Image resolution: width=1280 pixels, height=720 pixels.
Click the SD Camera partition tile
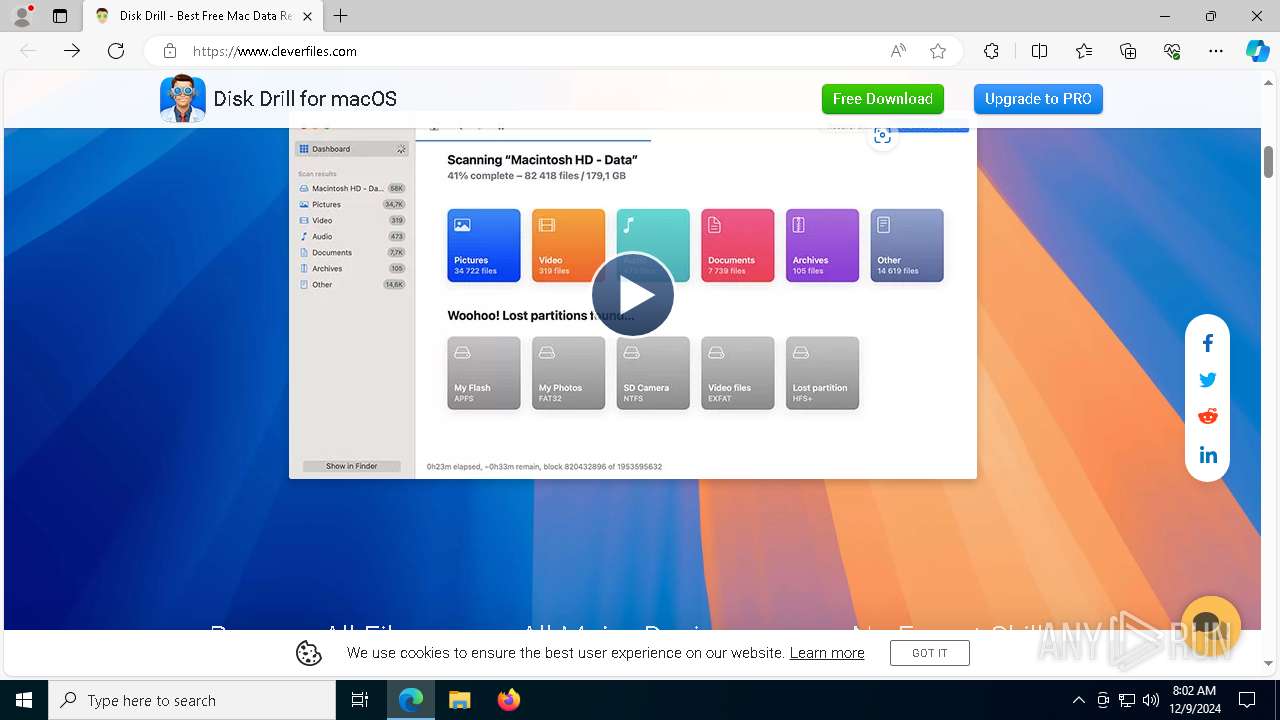(x=653, y=373)
